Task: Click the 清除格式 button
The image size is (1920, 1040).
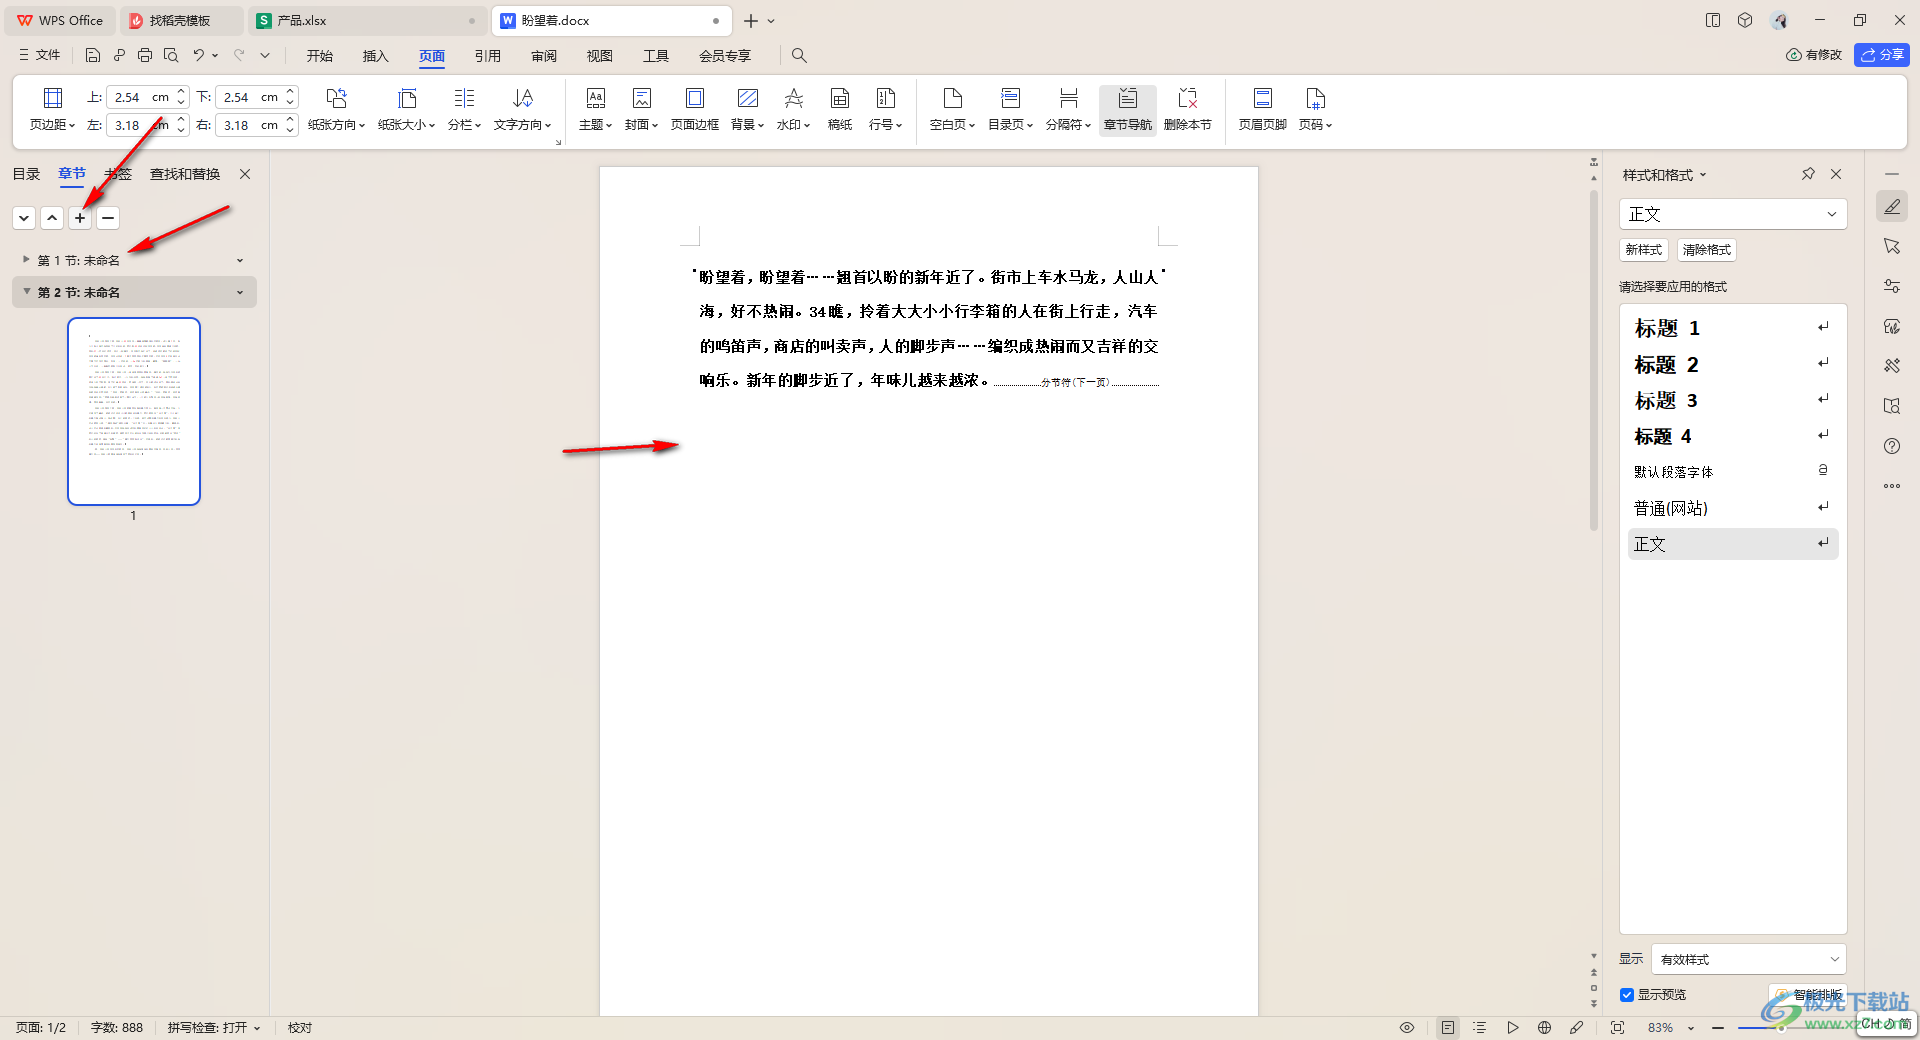Action: tap(1706, 250)
